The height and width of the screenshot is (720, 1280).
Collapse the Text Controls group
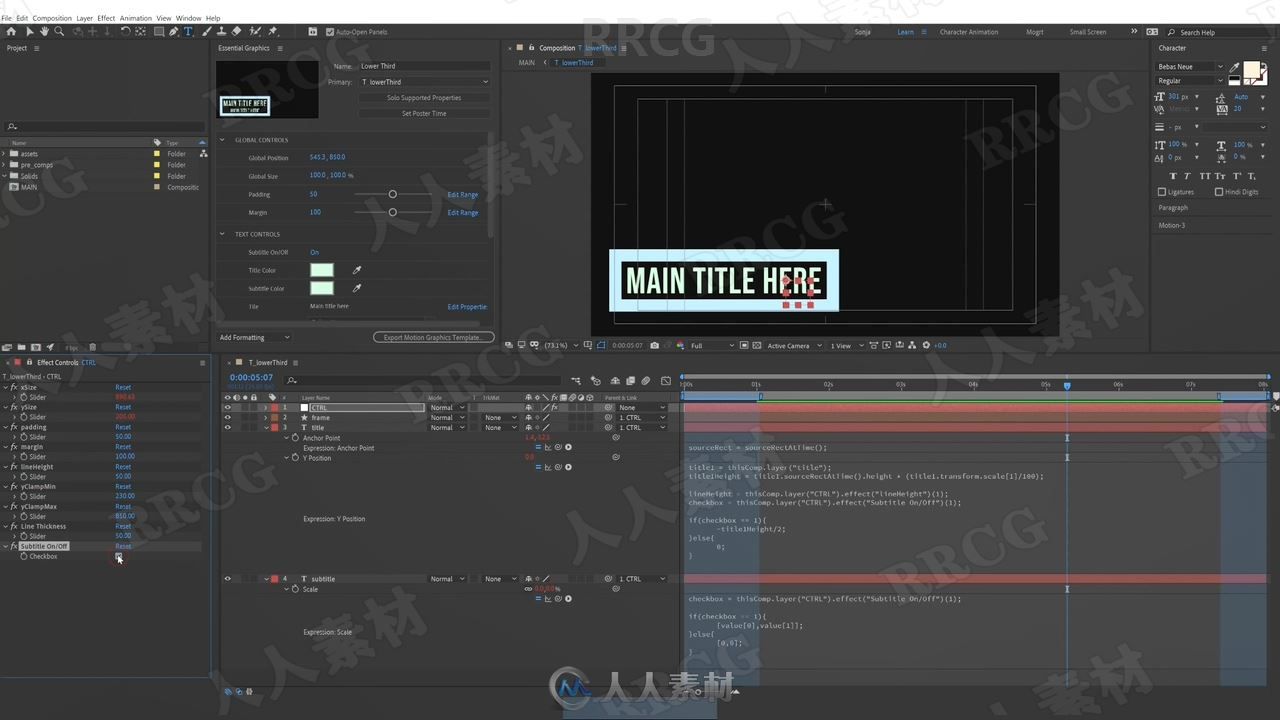222,234
